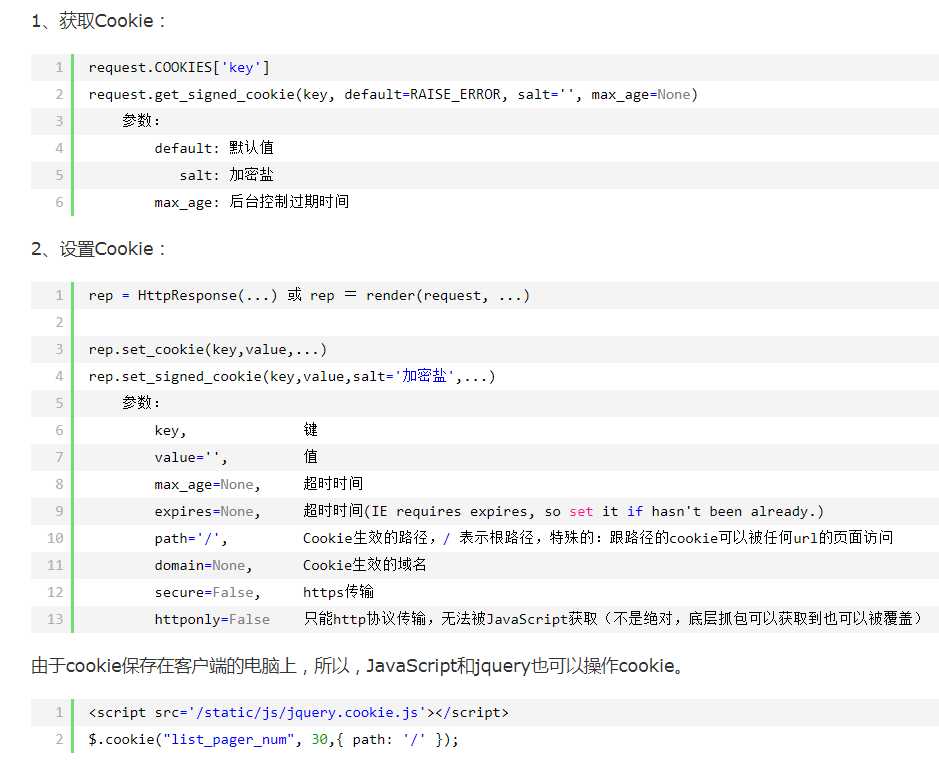Image resolution: width=939 pixels, height=761 pixels.
Task: Click the $.cookie("list_pager_num") code line
Action: tap(273, 739)
